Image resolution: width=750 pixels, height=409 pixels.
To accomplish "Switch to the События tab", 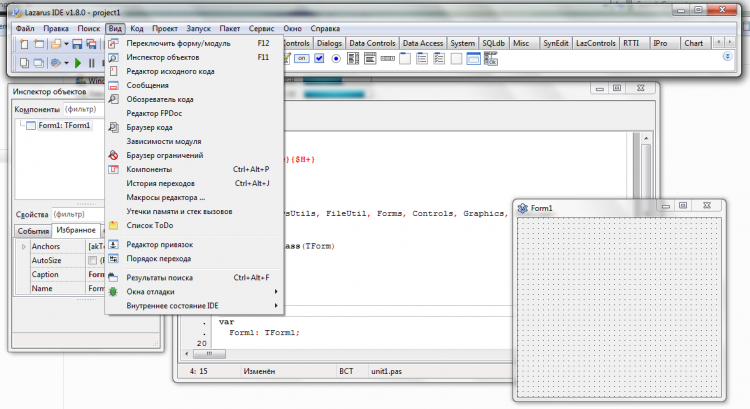I will (33, 230).
